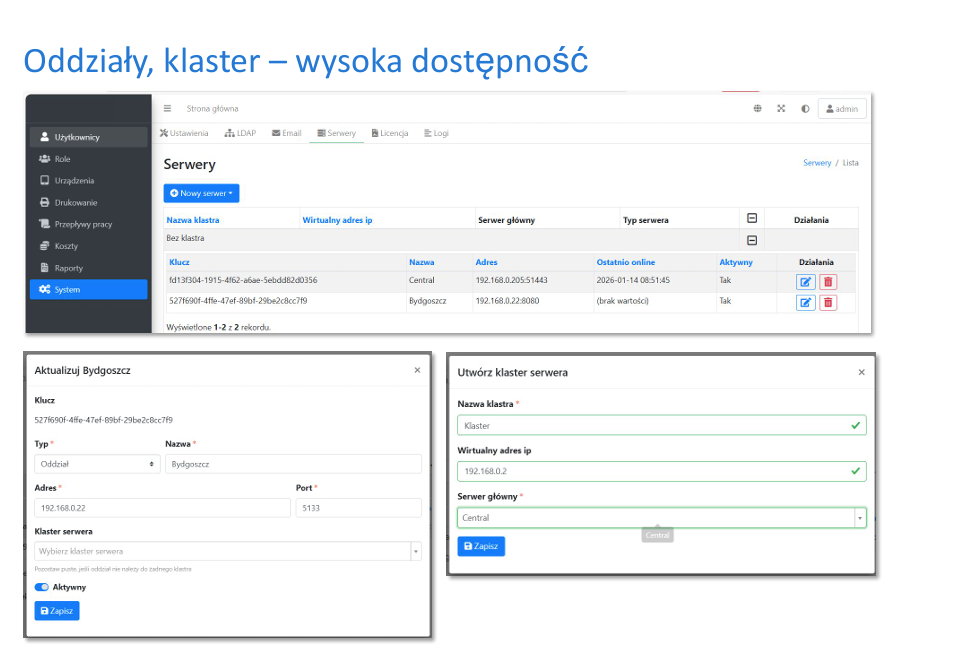Select the System sidebar item
This screenshot has width=954, height=651.
[x=88, y=290]
